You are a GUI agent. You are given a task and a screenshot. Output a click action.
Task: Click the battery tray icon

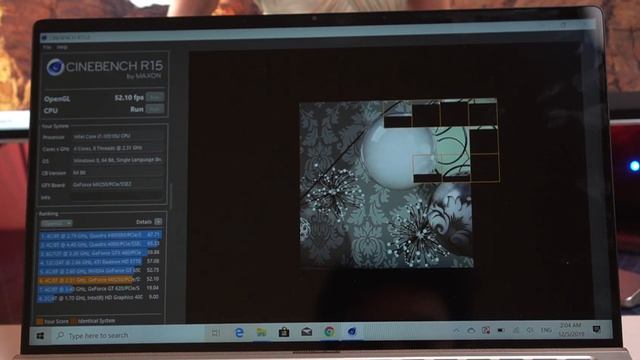click(501, 331)
